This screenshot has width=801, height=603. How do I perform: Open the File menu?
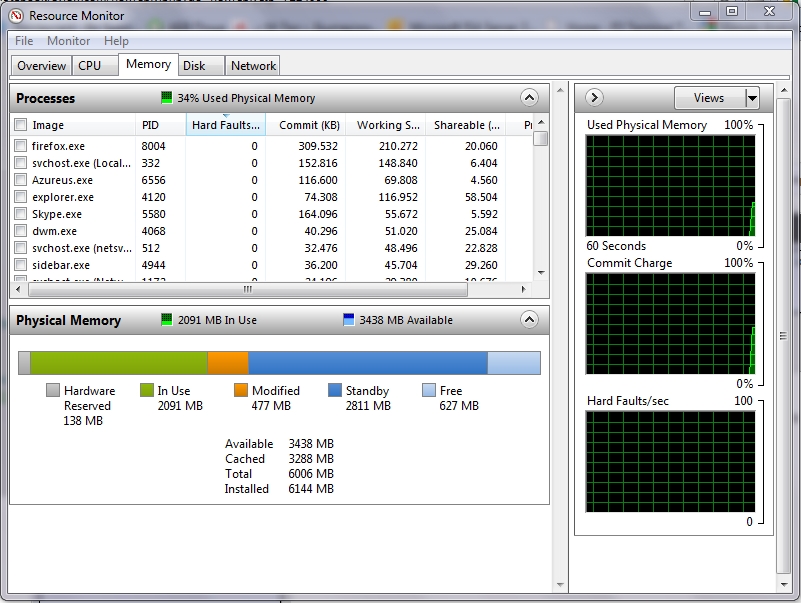click(24, 41)
